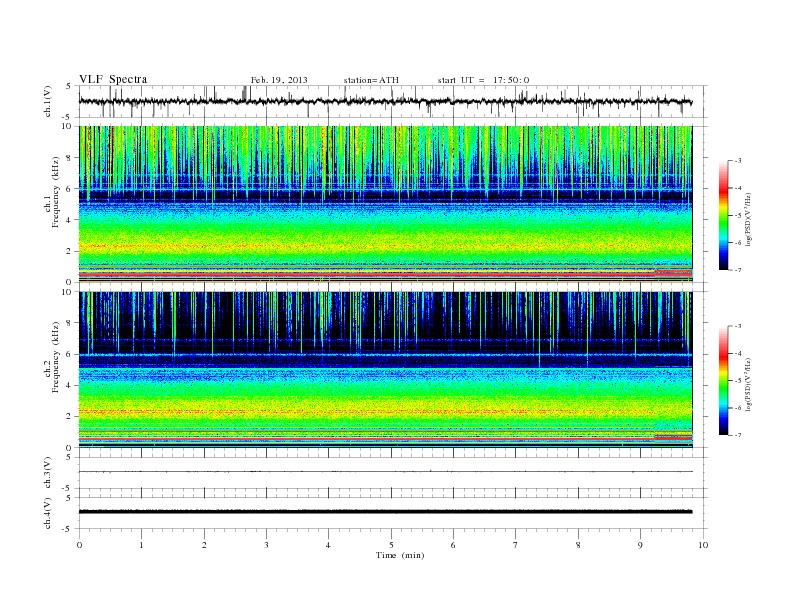The height and width of the screenshot is (612, 792).
Task: Click time-axis tick label "5"
Action: coord(391,545)
